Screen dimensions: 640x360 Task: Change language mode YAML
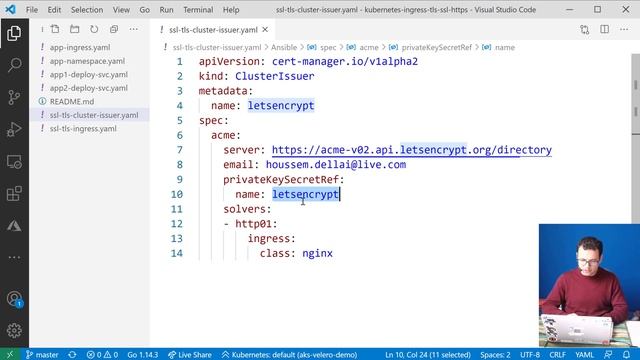click(x=584, y=355)
